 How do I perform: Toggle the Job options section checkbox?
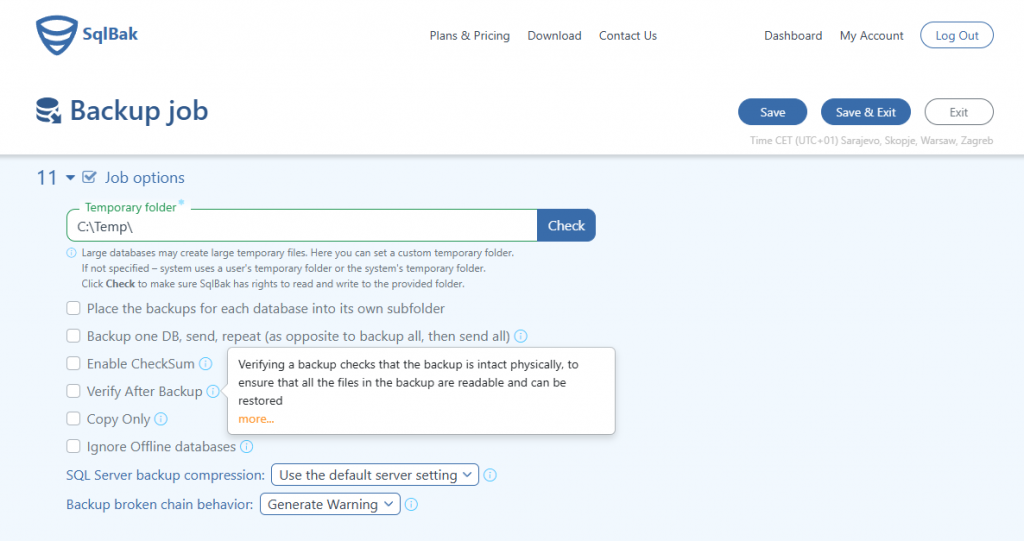tap(89, 177)
